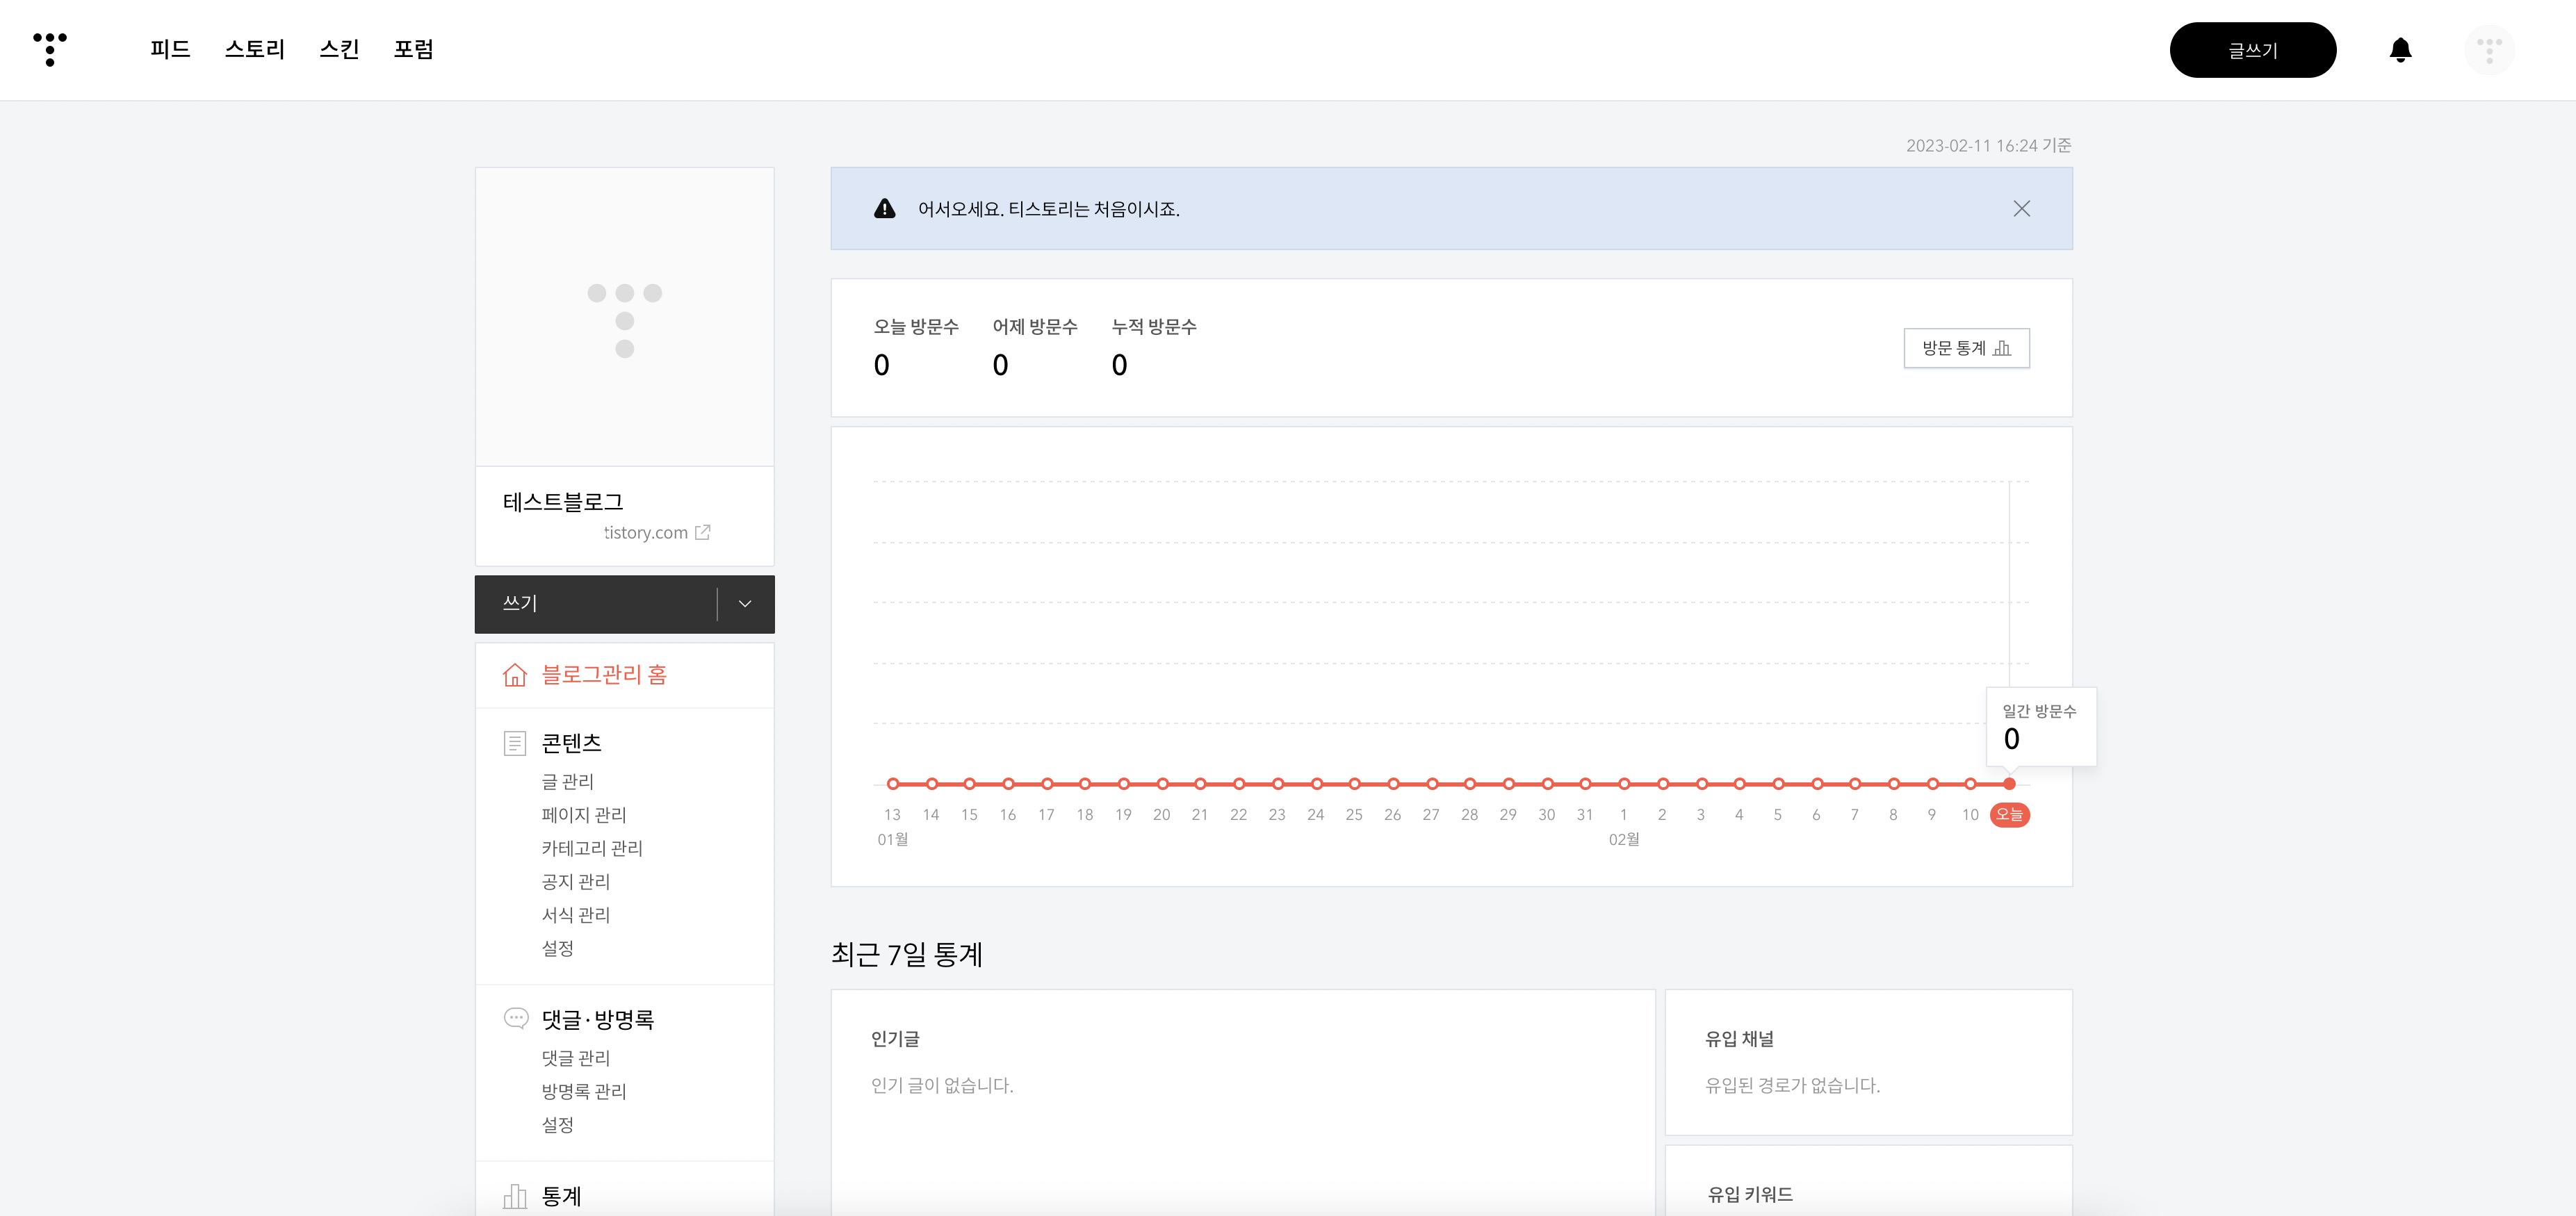Click the 글쓰기 button in header
The height and width of the screenshot is (1216, 2576).
[x=2252, y=50]
